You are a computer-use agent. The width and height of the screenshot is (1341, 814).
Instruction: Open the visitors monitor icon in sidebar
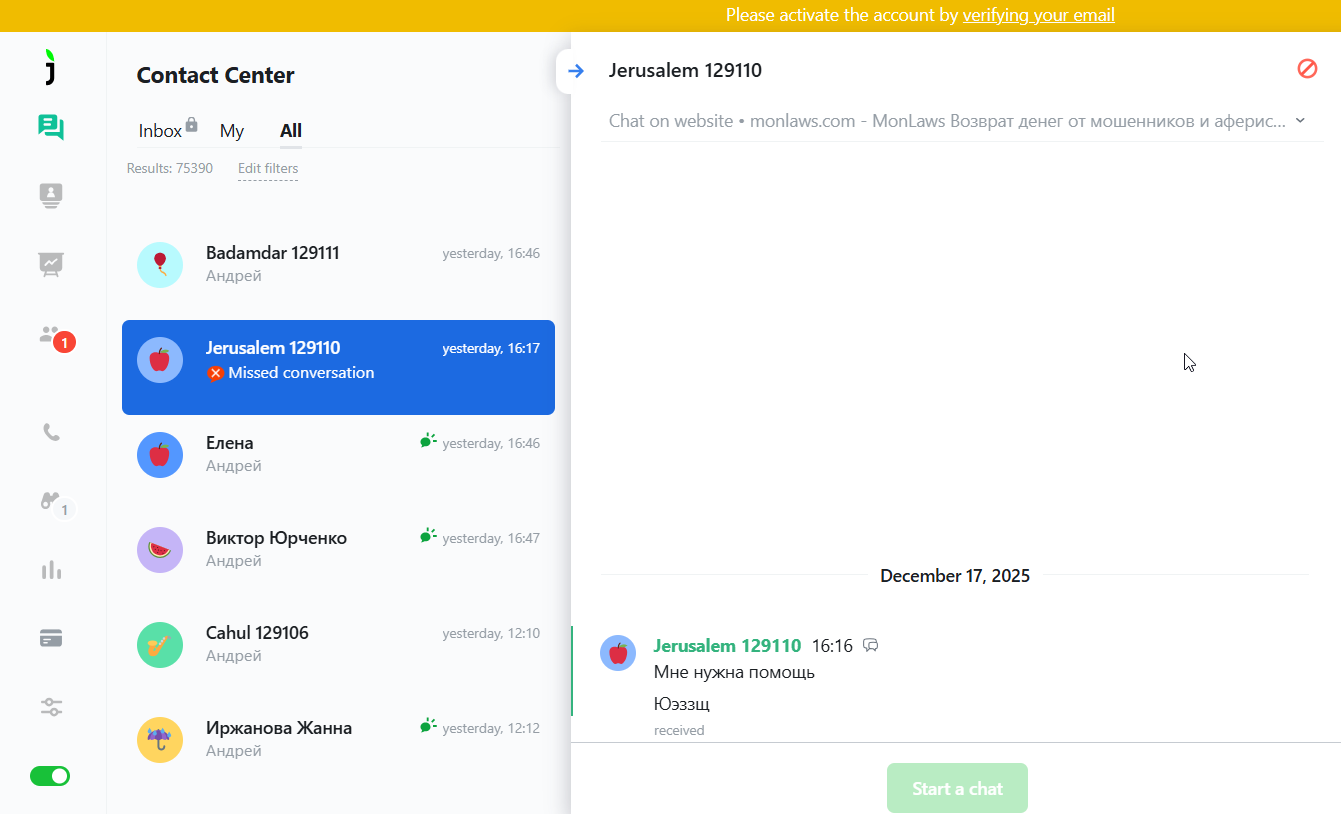coord(51,195)
